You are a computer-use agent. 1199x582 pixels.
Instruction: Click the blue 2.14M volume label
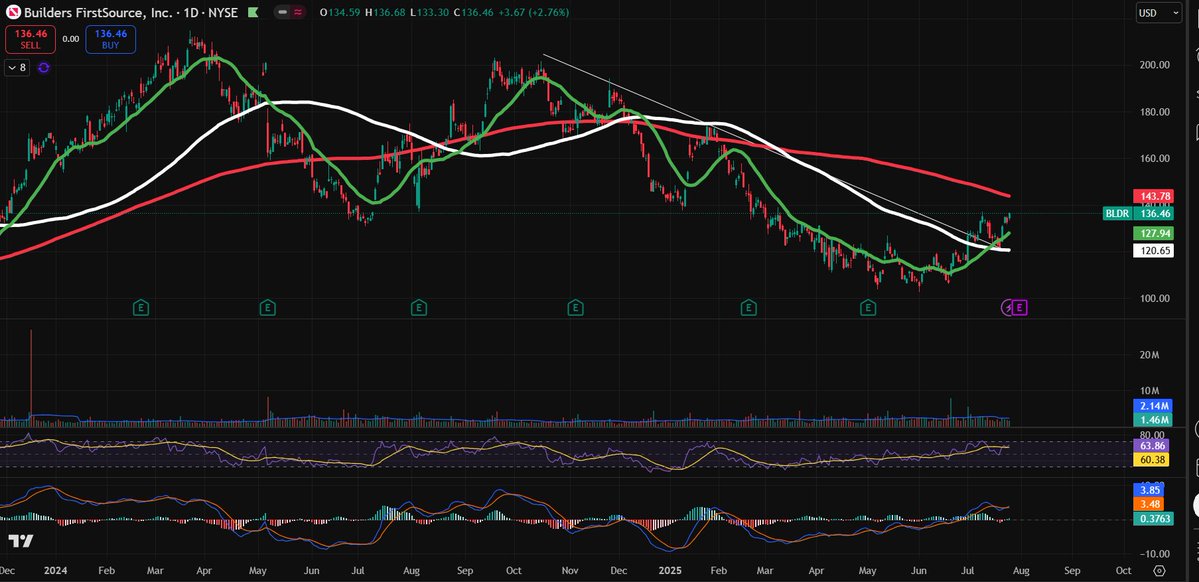click(x=1155, y=406)
